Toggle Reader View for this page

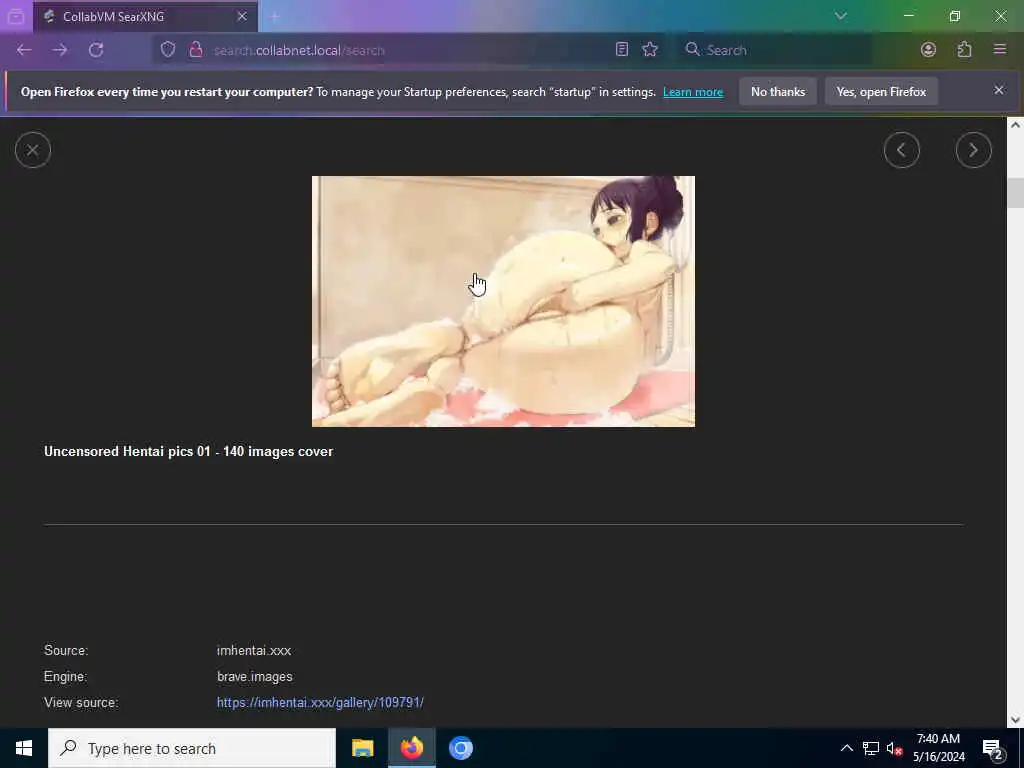(622, 50)
